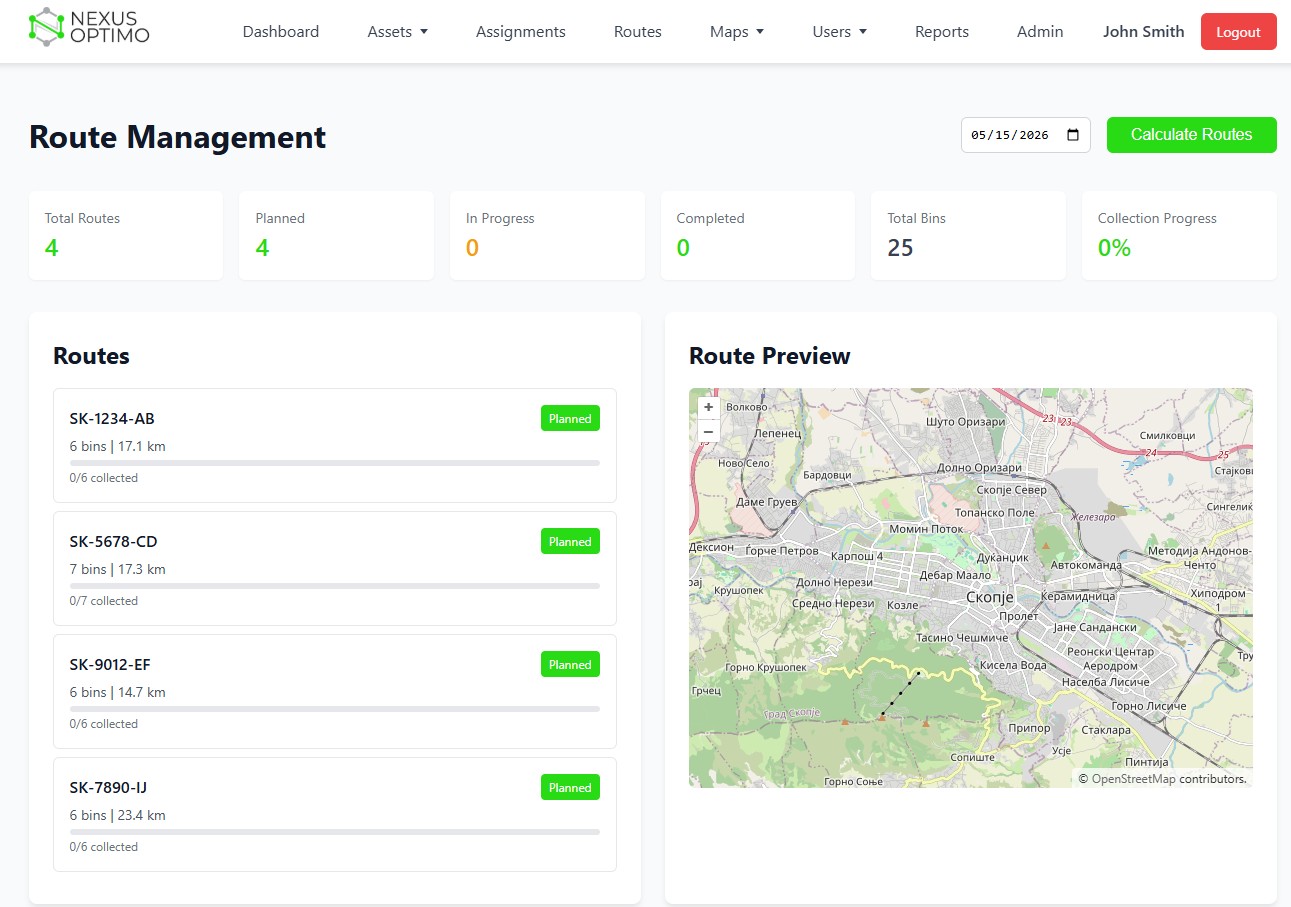Click the Total Routes stat card

coord(126,236)
